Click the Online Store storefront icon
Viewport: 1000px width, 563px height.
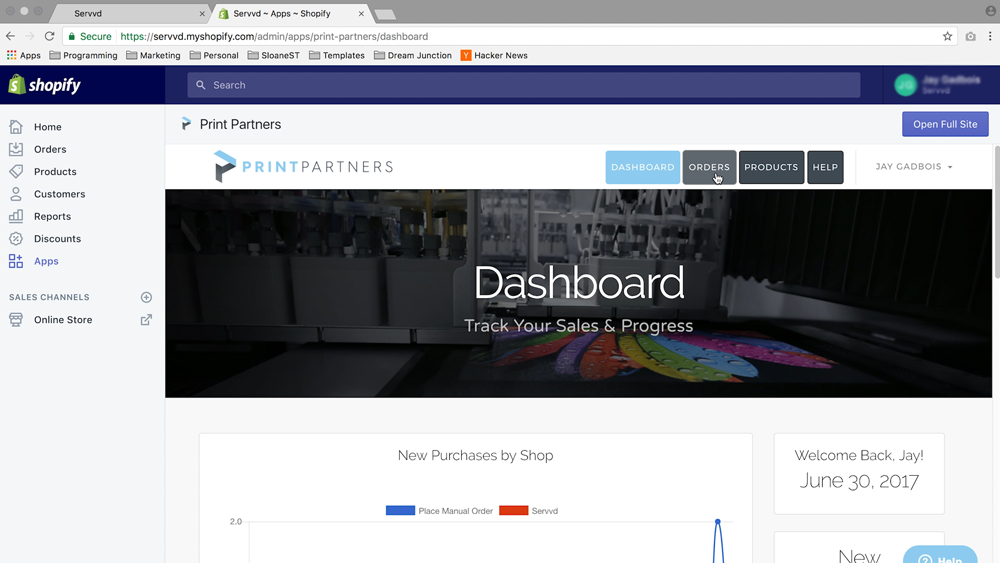[16, 319]
